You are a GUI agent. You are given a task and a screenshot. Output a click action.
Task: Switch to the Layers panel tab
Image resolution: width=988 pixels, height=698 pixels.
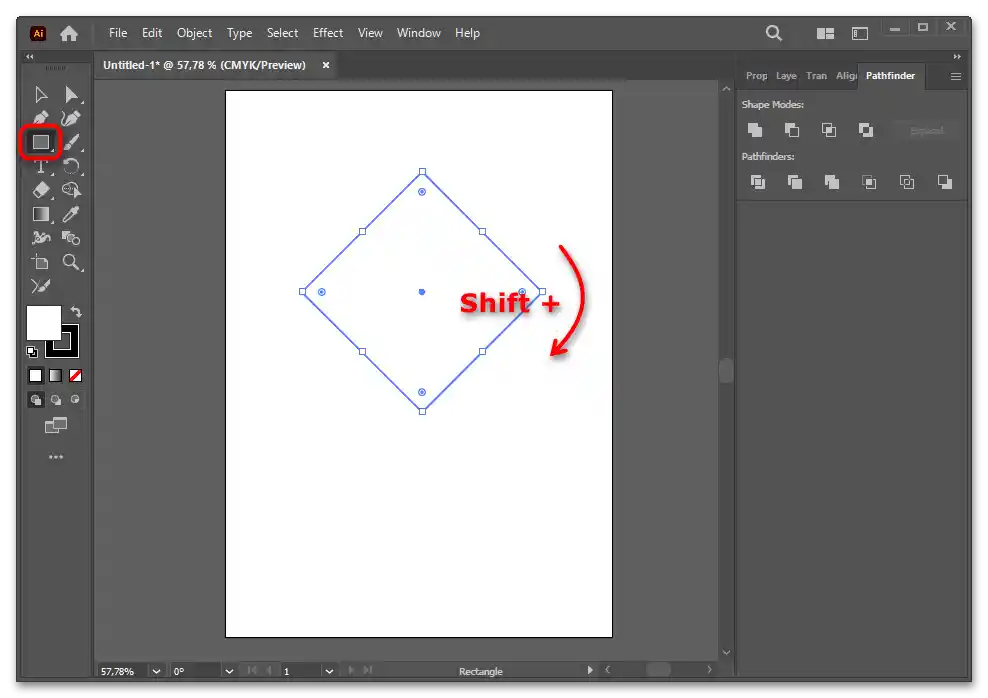786,76
